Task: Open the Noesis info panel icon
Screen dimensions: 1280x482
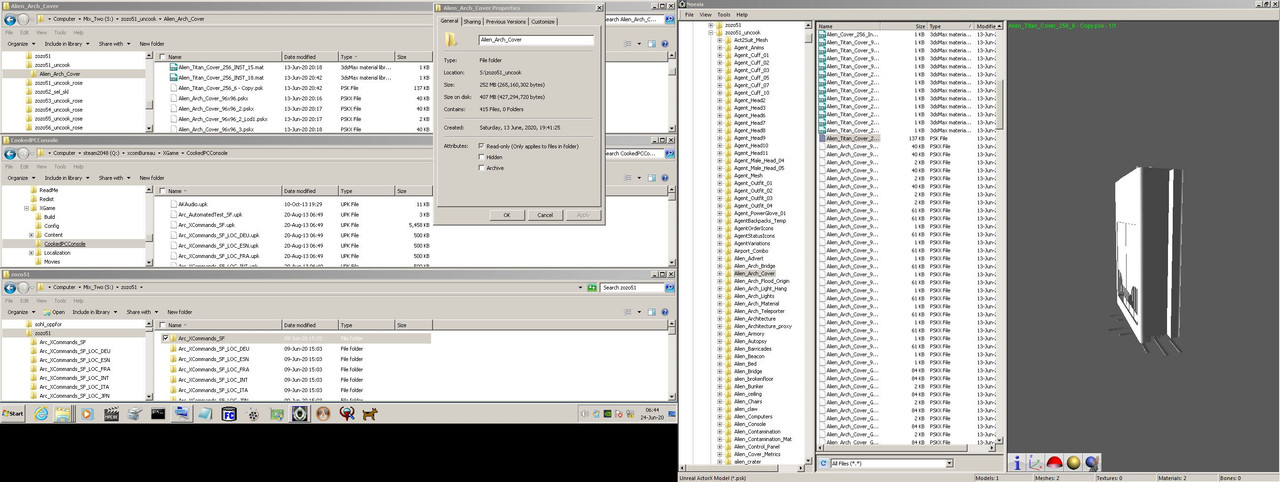Action: [x=1017, y=463]
